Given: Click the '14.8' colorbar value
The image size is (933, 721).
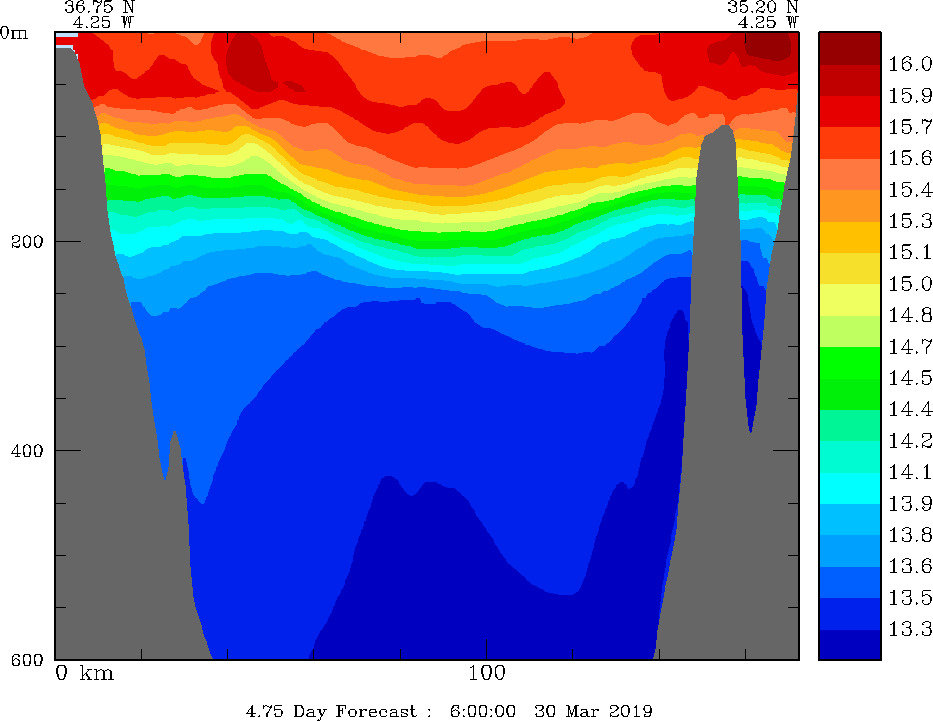Looking at the screenshot, I should (910, 315).
